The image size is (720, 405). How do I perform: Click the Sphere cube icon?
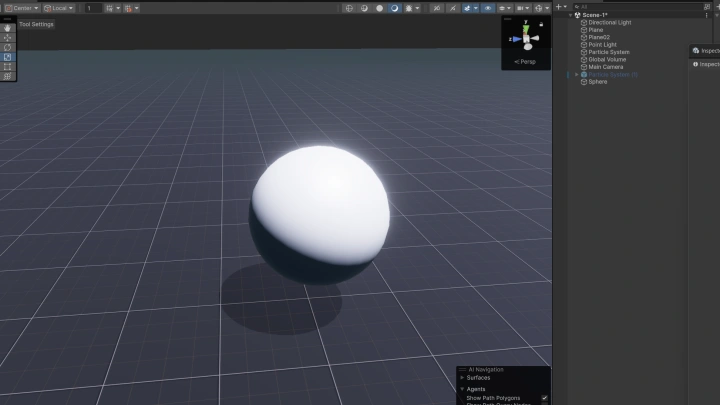point(584,82)
